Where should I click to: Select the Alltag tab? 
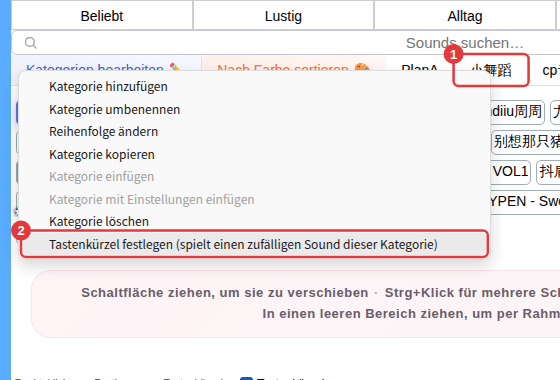point(465,16)
